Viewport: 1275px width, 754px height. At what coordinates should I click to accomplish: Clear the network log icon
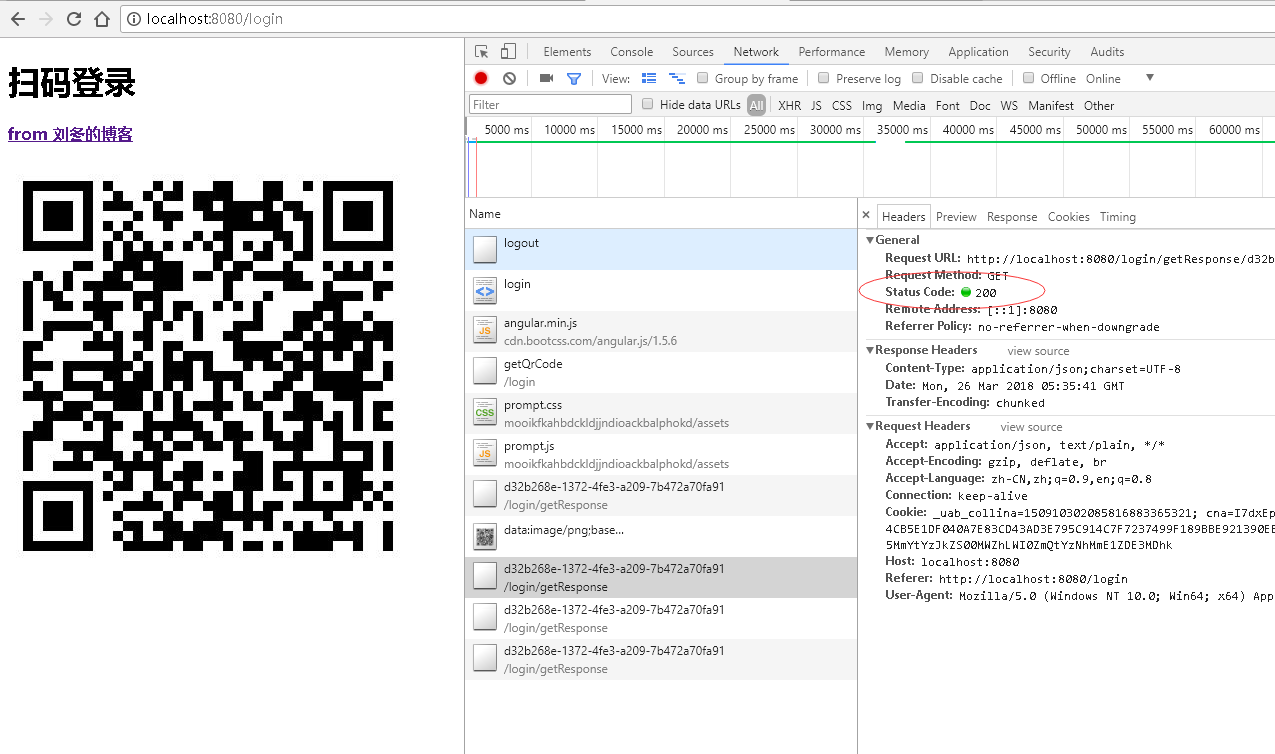509,78
